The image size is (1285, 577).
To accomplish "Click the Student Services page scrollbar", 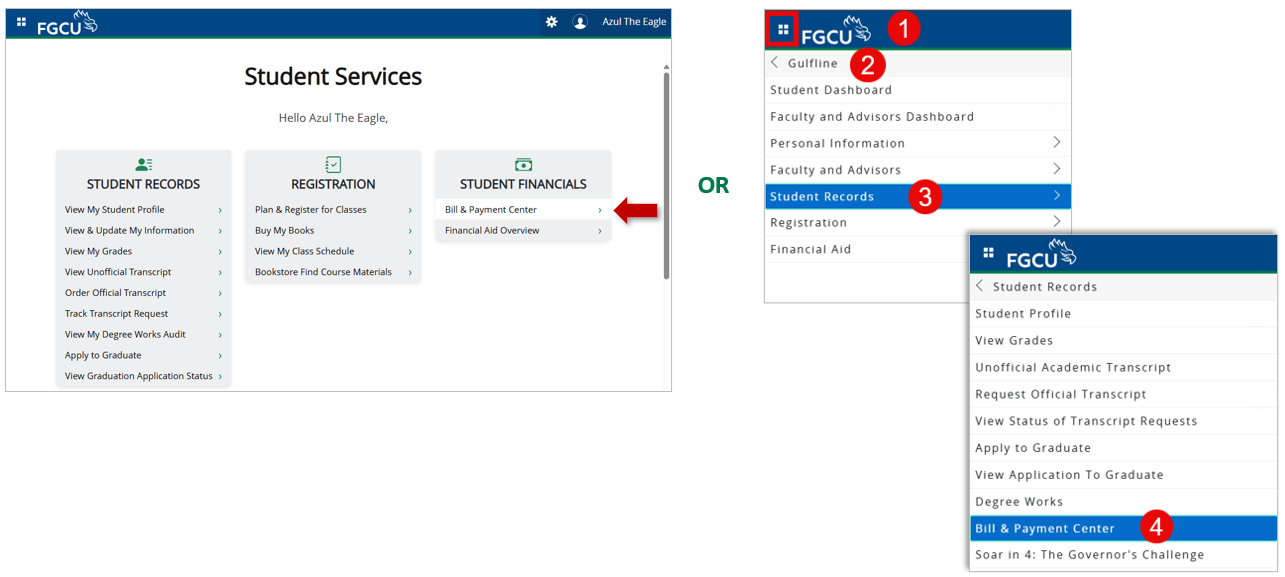I will pyautogui.click(x=665, y=175).
